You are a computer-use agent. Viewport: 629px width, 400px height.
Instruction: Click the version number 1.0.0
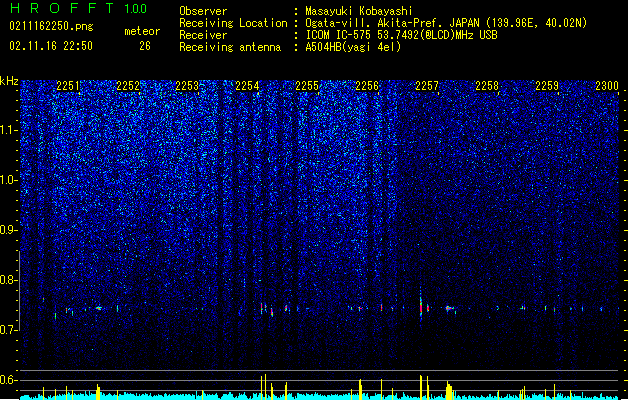[135, 8]
